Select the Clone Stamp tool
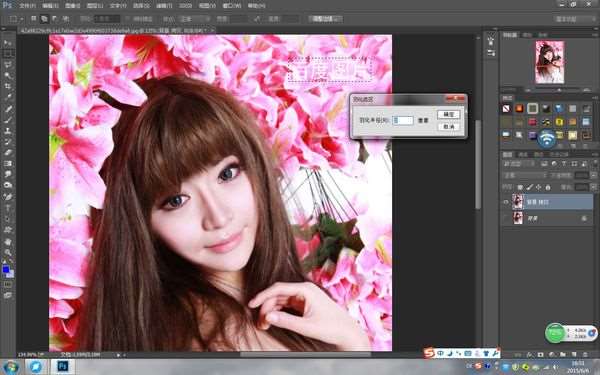 pyautogui.click(x=8, y=130)
